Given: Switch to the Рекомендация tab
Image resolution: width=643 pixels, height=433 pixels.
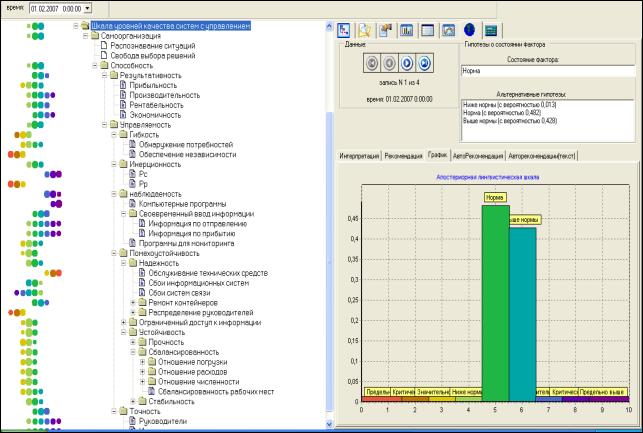Looking at the screenshot, I should click(x=403, y=156).
